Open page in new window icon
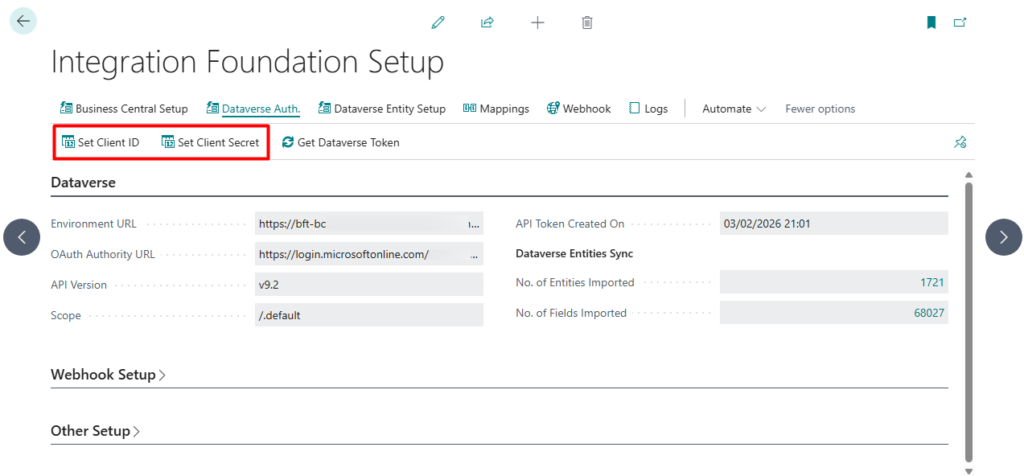This screenshot has width=1024, height=476. tap(960, 22)
